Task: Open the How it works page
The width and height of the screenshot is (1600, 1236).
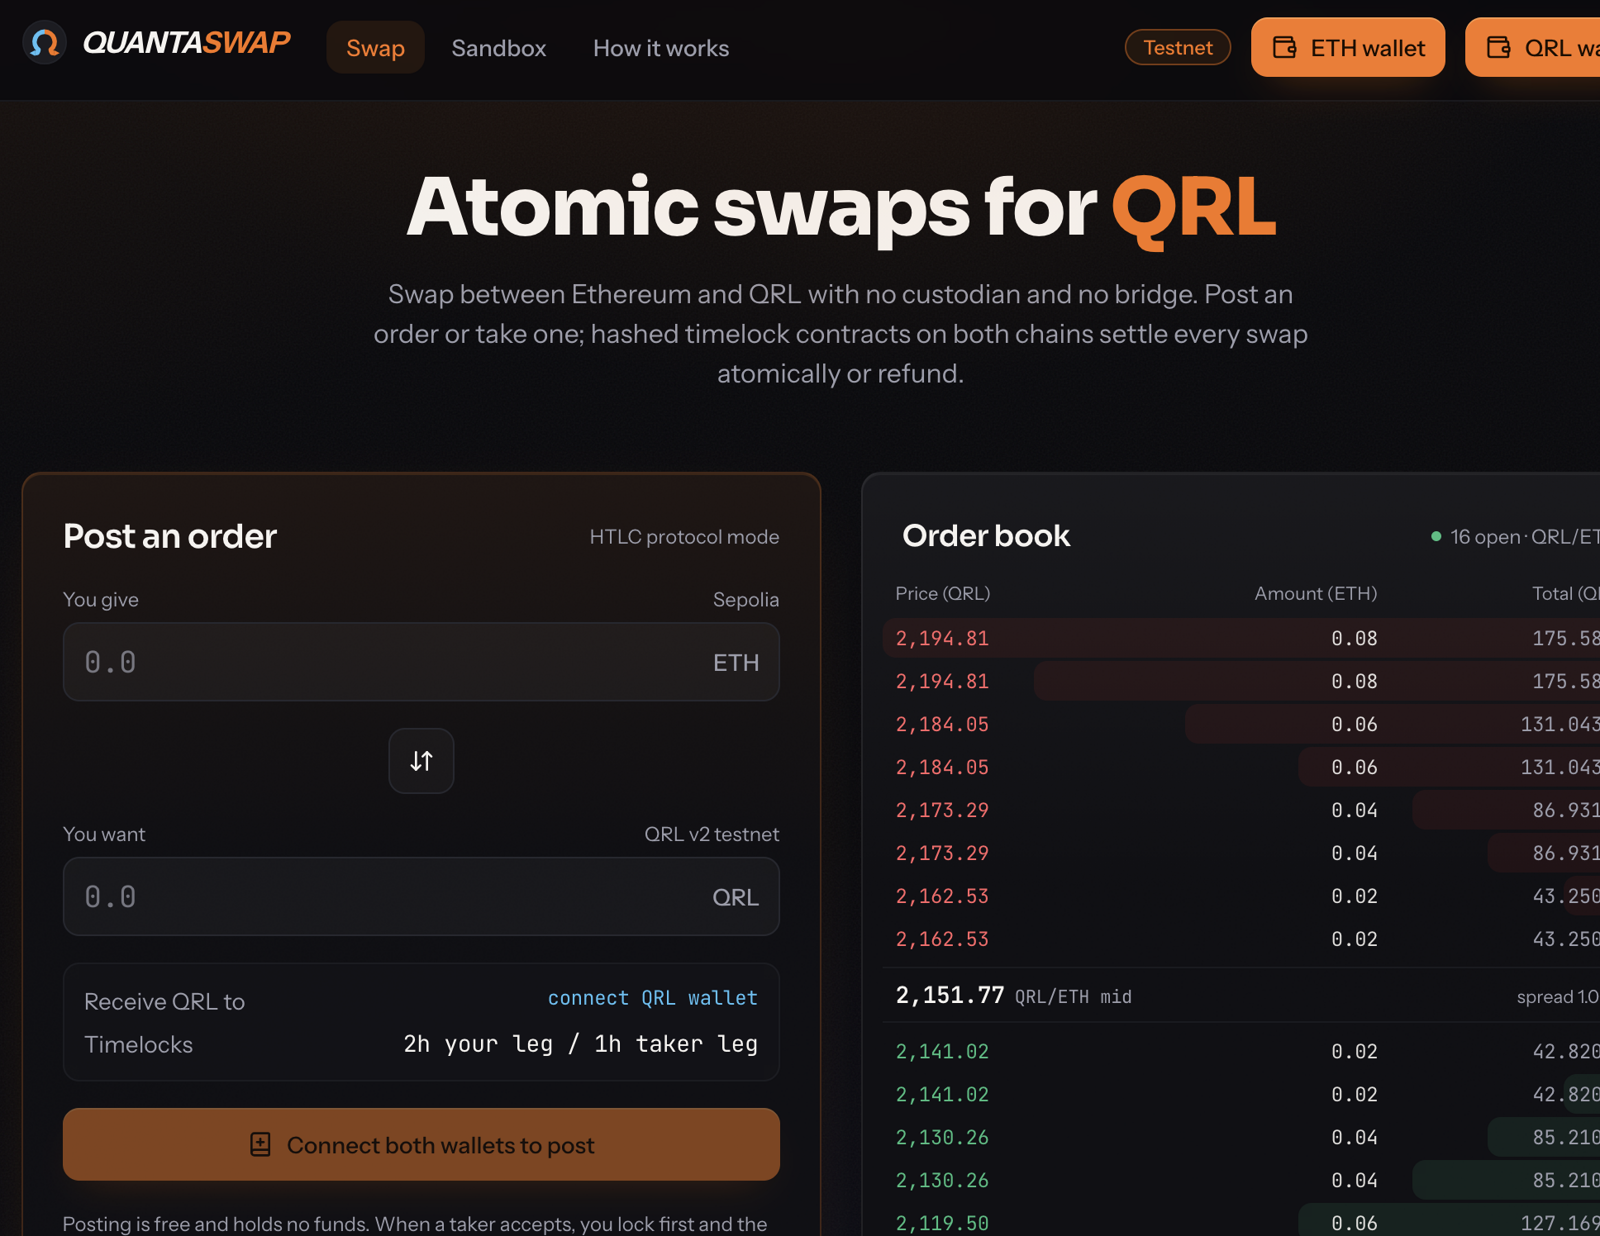Action: pyautogui.click(x=661, y=48)
